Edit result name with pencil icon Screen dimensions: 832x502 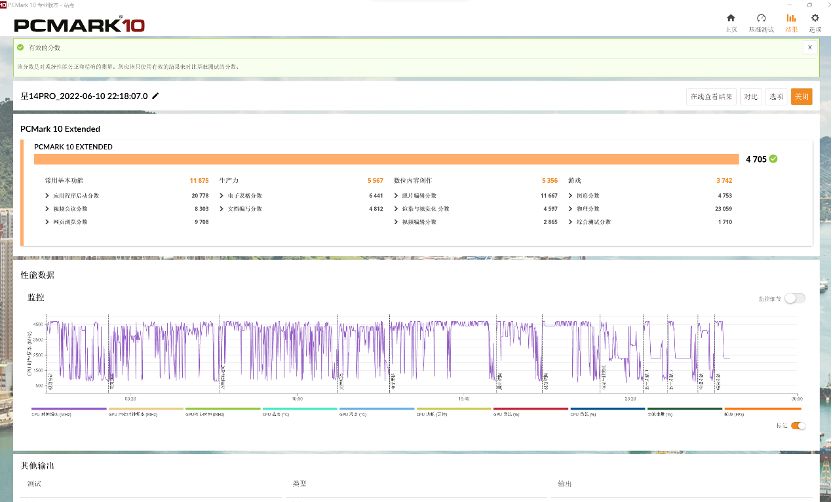pos(155,96)
